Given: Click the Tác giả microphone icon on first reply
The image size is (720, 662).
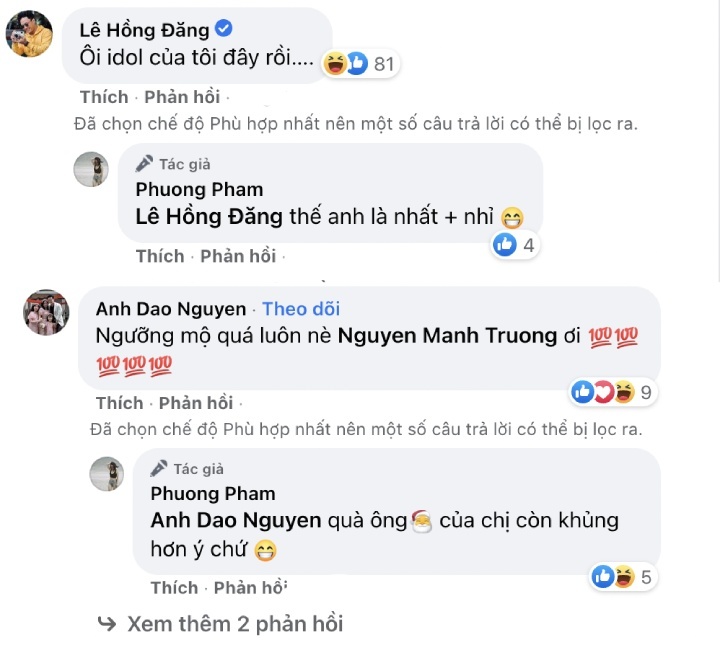Looking at the screenshot, I should point(144,164).
